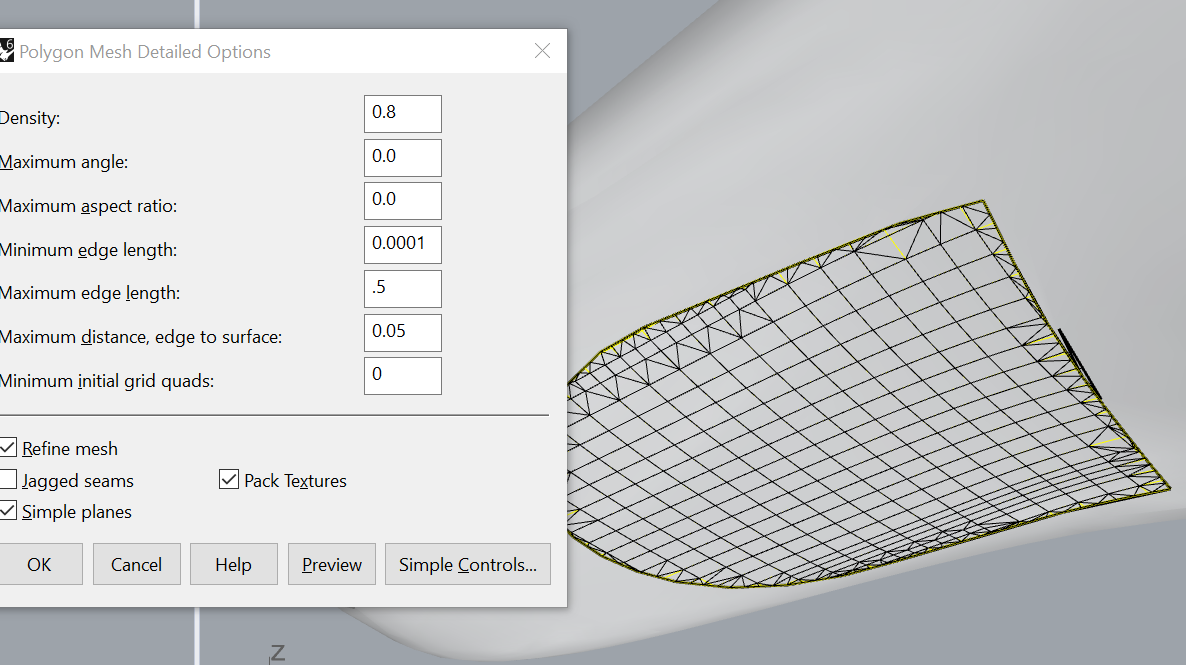
Task: Click OK to apply the mesh settings
Action: (x=41, y=563)
